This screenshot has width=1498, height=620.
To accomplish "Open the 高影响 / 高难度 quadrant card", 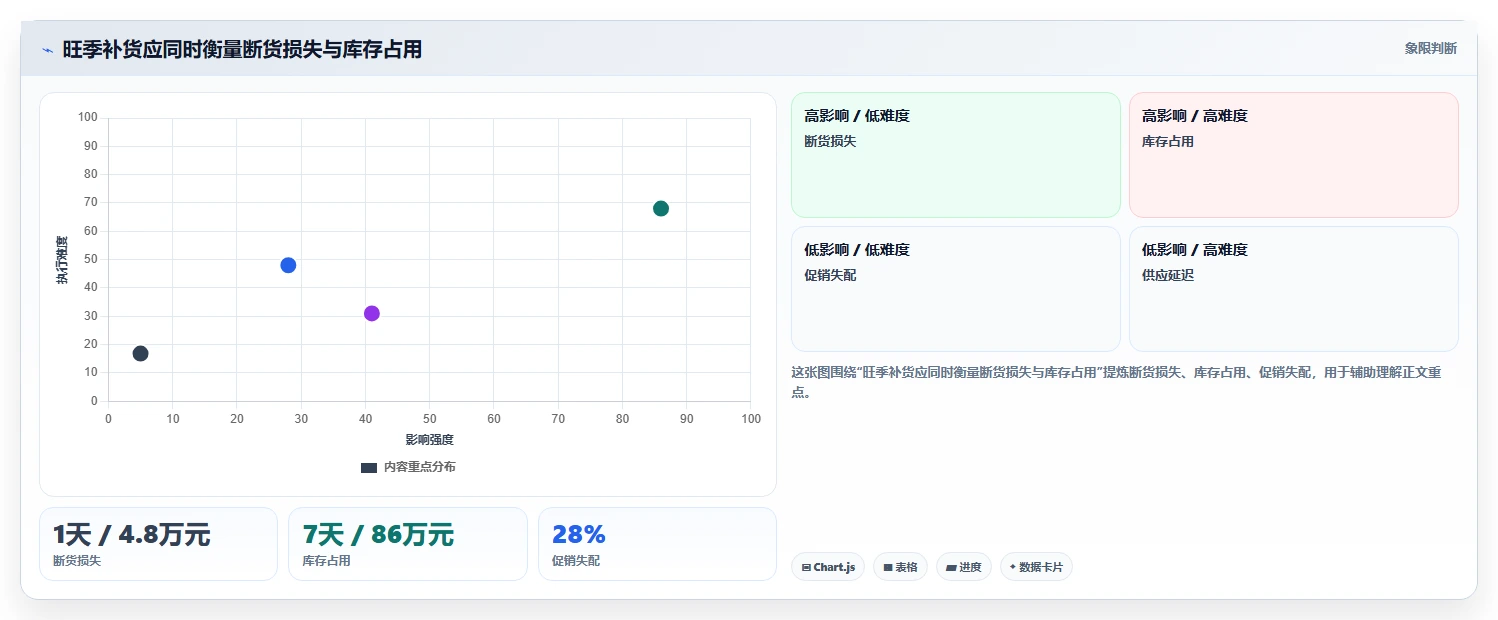I will [x=1293, y=155].
